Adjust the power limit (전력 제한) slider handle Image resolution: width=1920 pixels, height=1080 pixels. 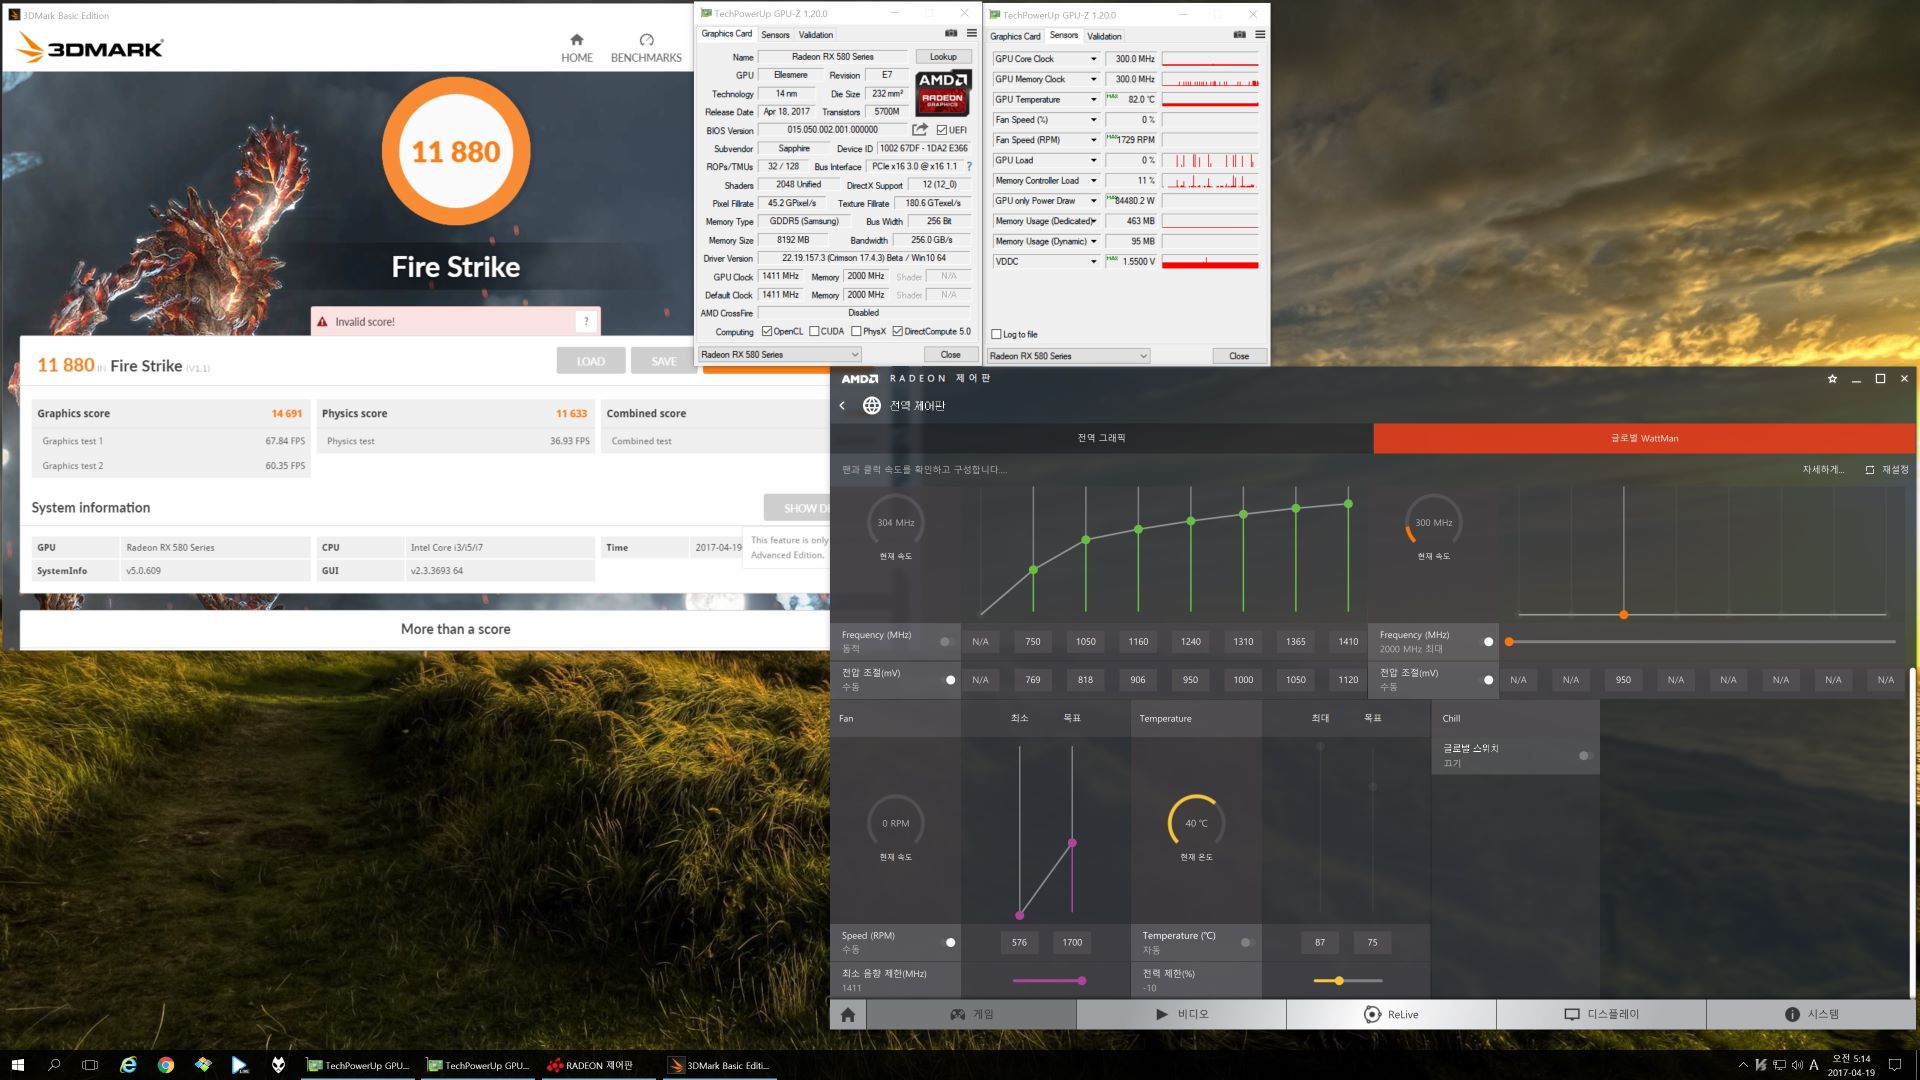pos(1339,981)
